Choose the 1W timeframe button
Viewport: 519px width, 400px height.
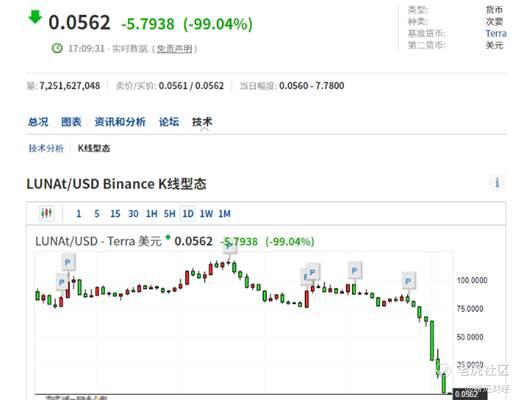[x=206, y=214]
